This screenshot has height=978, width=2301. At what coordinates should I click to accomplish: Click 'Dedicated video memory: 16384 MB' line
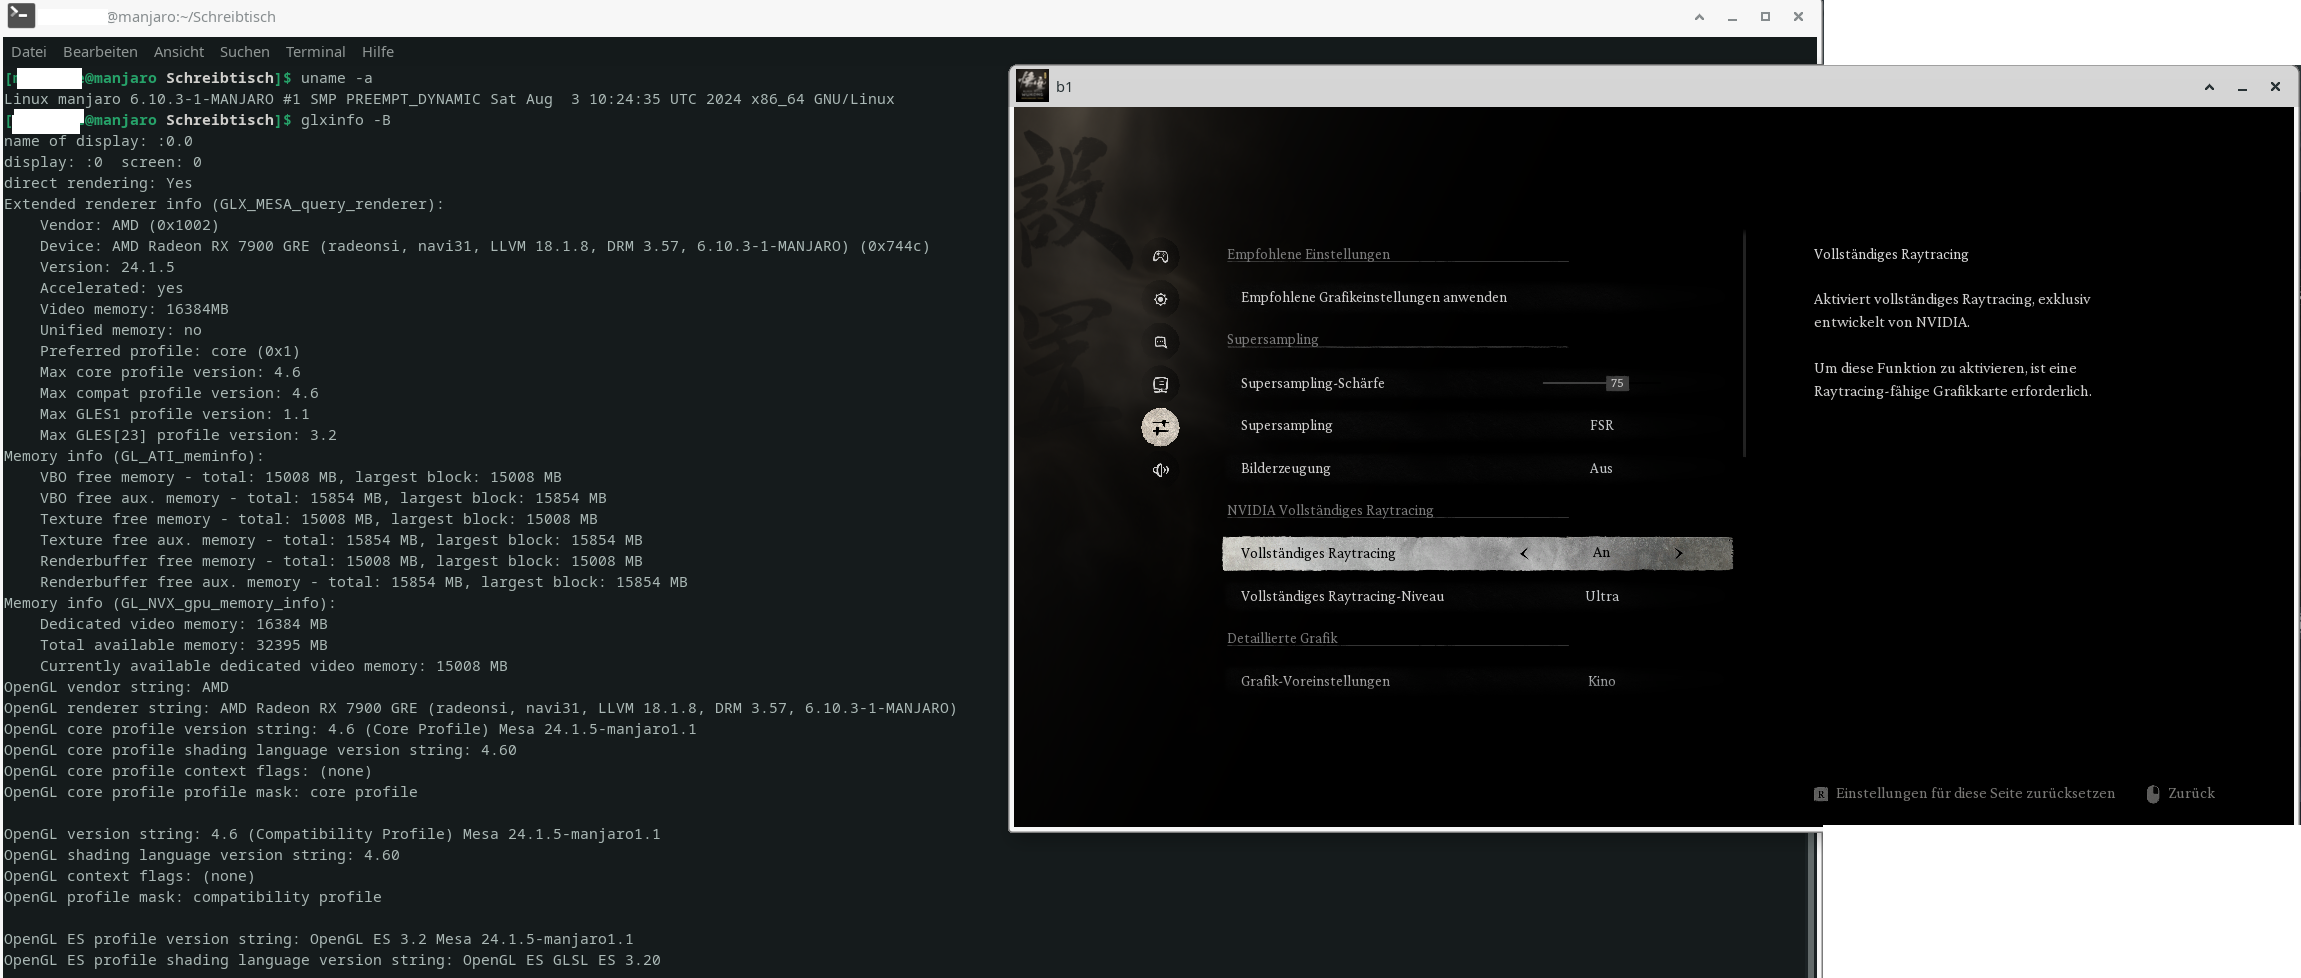183,624
